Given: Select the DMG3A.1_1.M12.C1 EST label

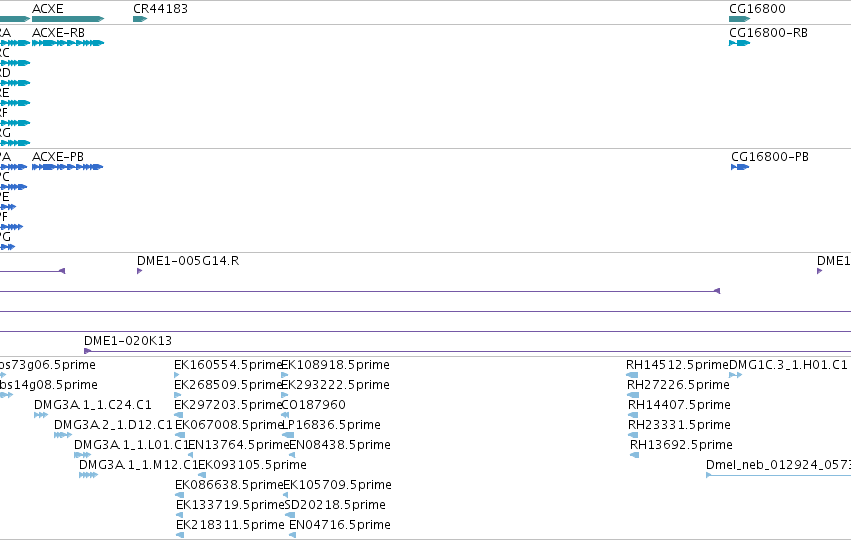Looking at the screenshot, I should (x=138, y=465).
